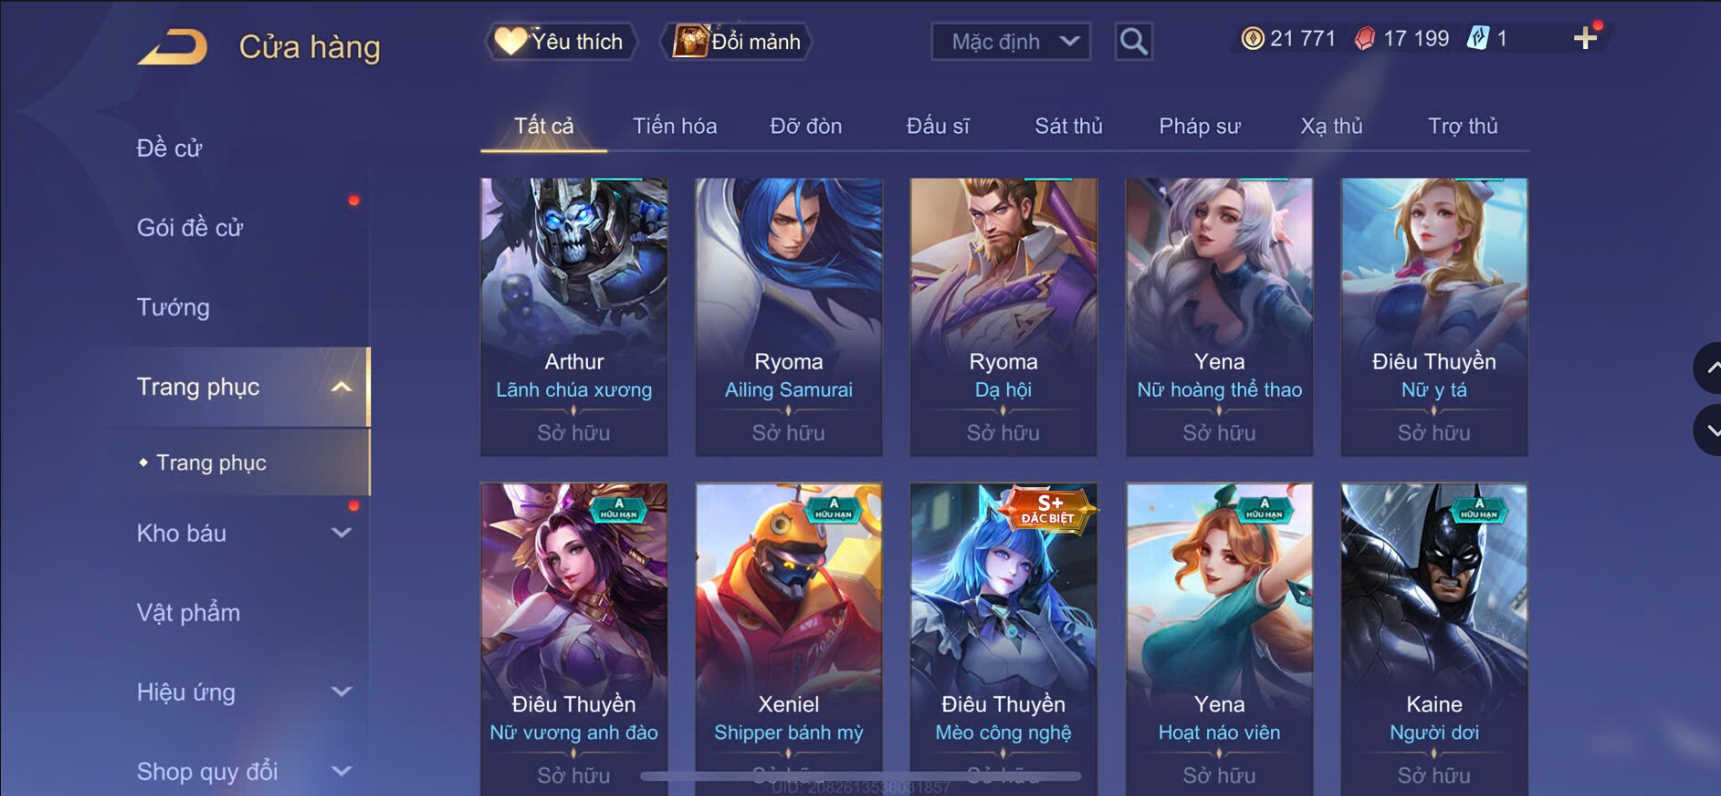This screenshot has height=796, width=1721.
Task: Open search with the magnifier icon
Action: pos(1133,42)
